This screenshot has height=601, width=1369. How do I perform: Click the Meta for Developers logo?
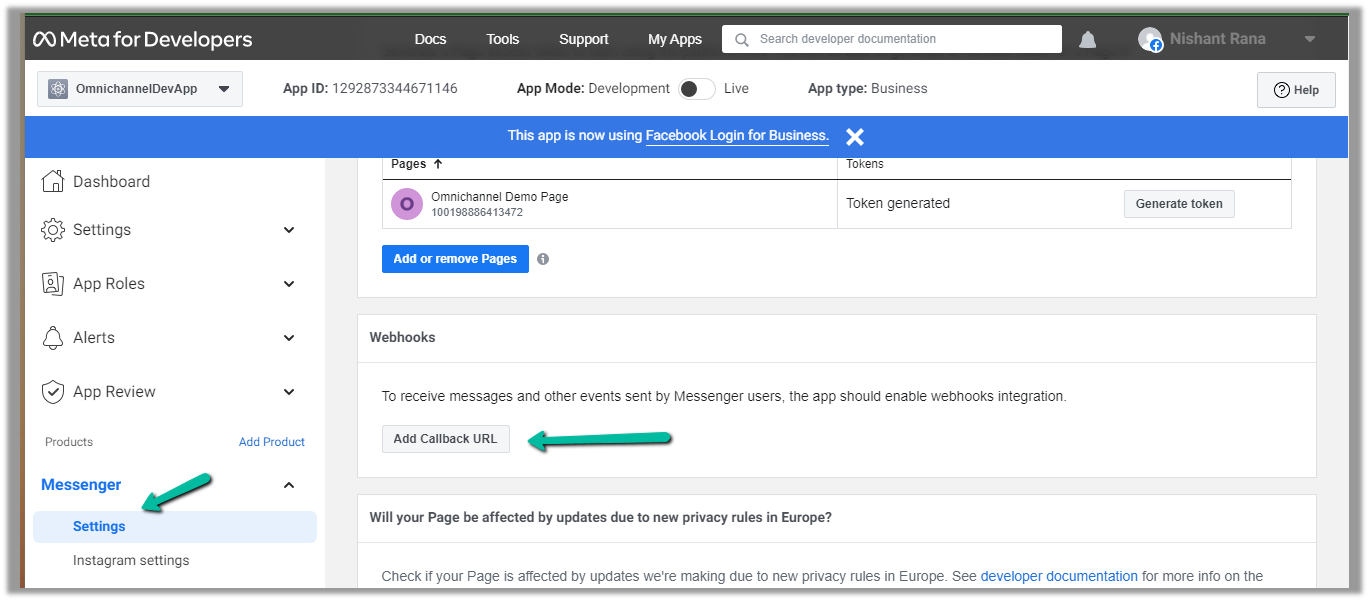[x=142, y=40]
